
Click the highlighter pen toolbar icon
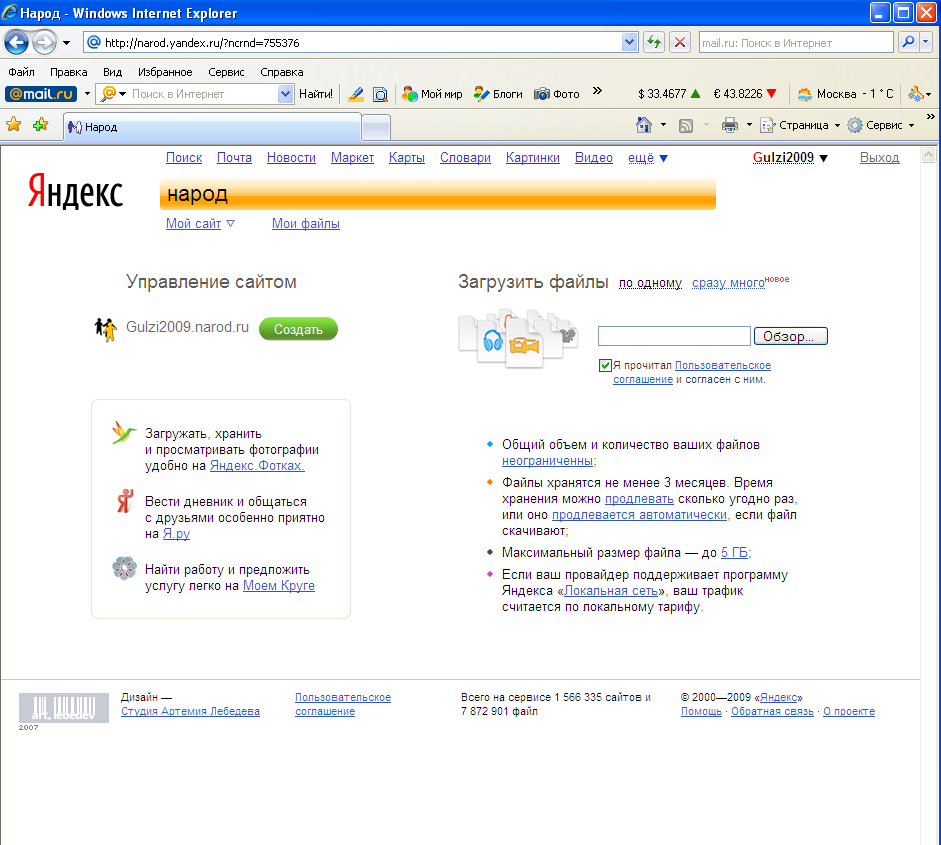[356, 94]
